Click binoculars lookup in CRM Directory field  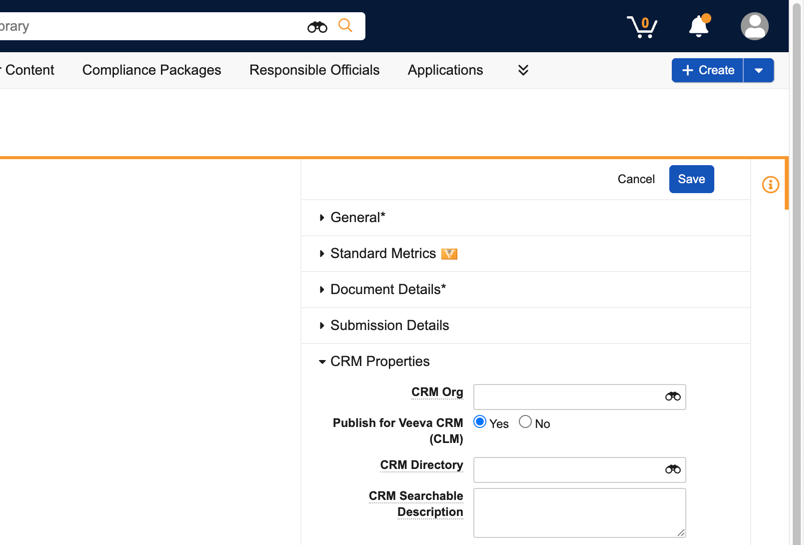click(673, 469)
